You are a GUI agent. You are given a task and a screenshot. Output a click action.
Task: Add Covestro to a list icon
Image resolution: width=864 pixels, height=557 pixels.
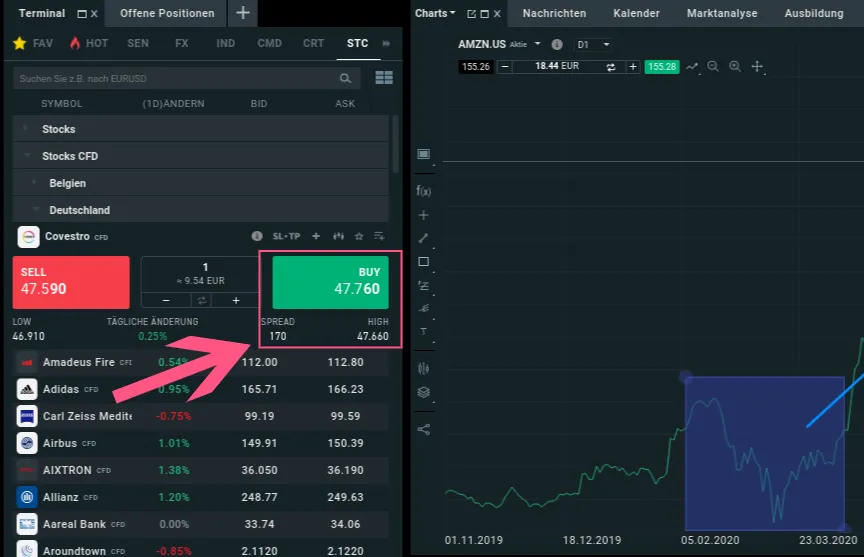point(379,236)
